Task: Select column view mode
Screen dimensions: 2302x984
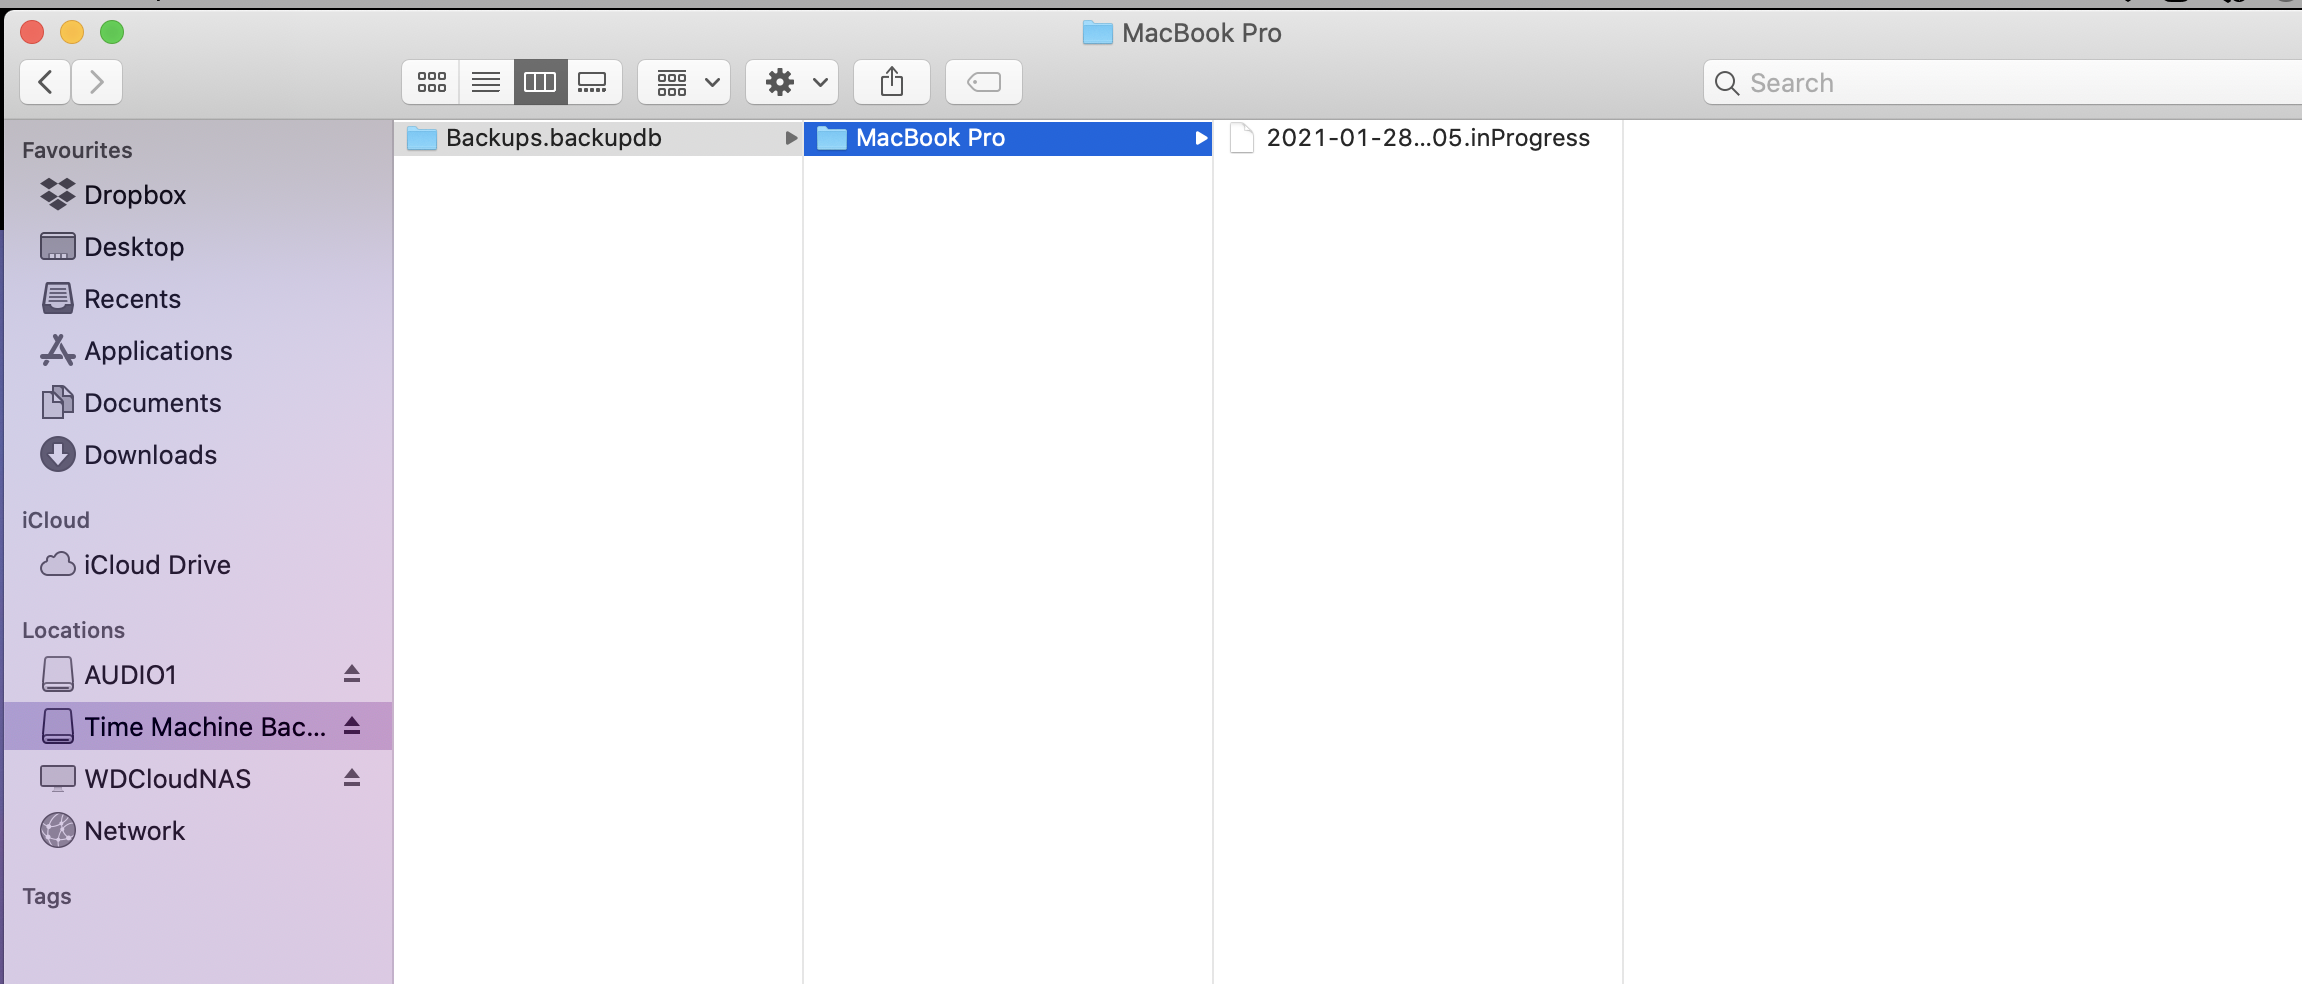Action: 540,82
